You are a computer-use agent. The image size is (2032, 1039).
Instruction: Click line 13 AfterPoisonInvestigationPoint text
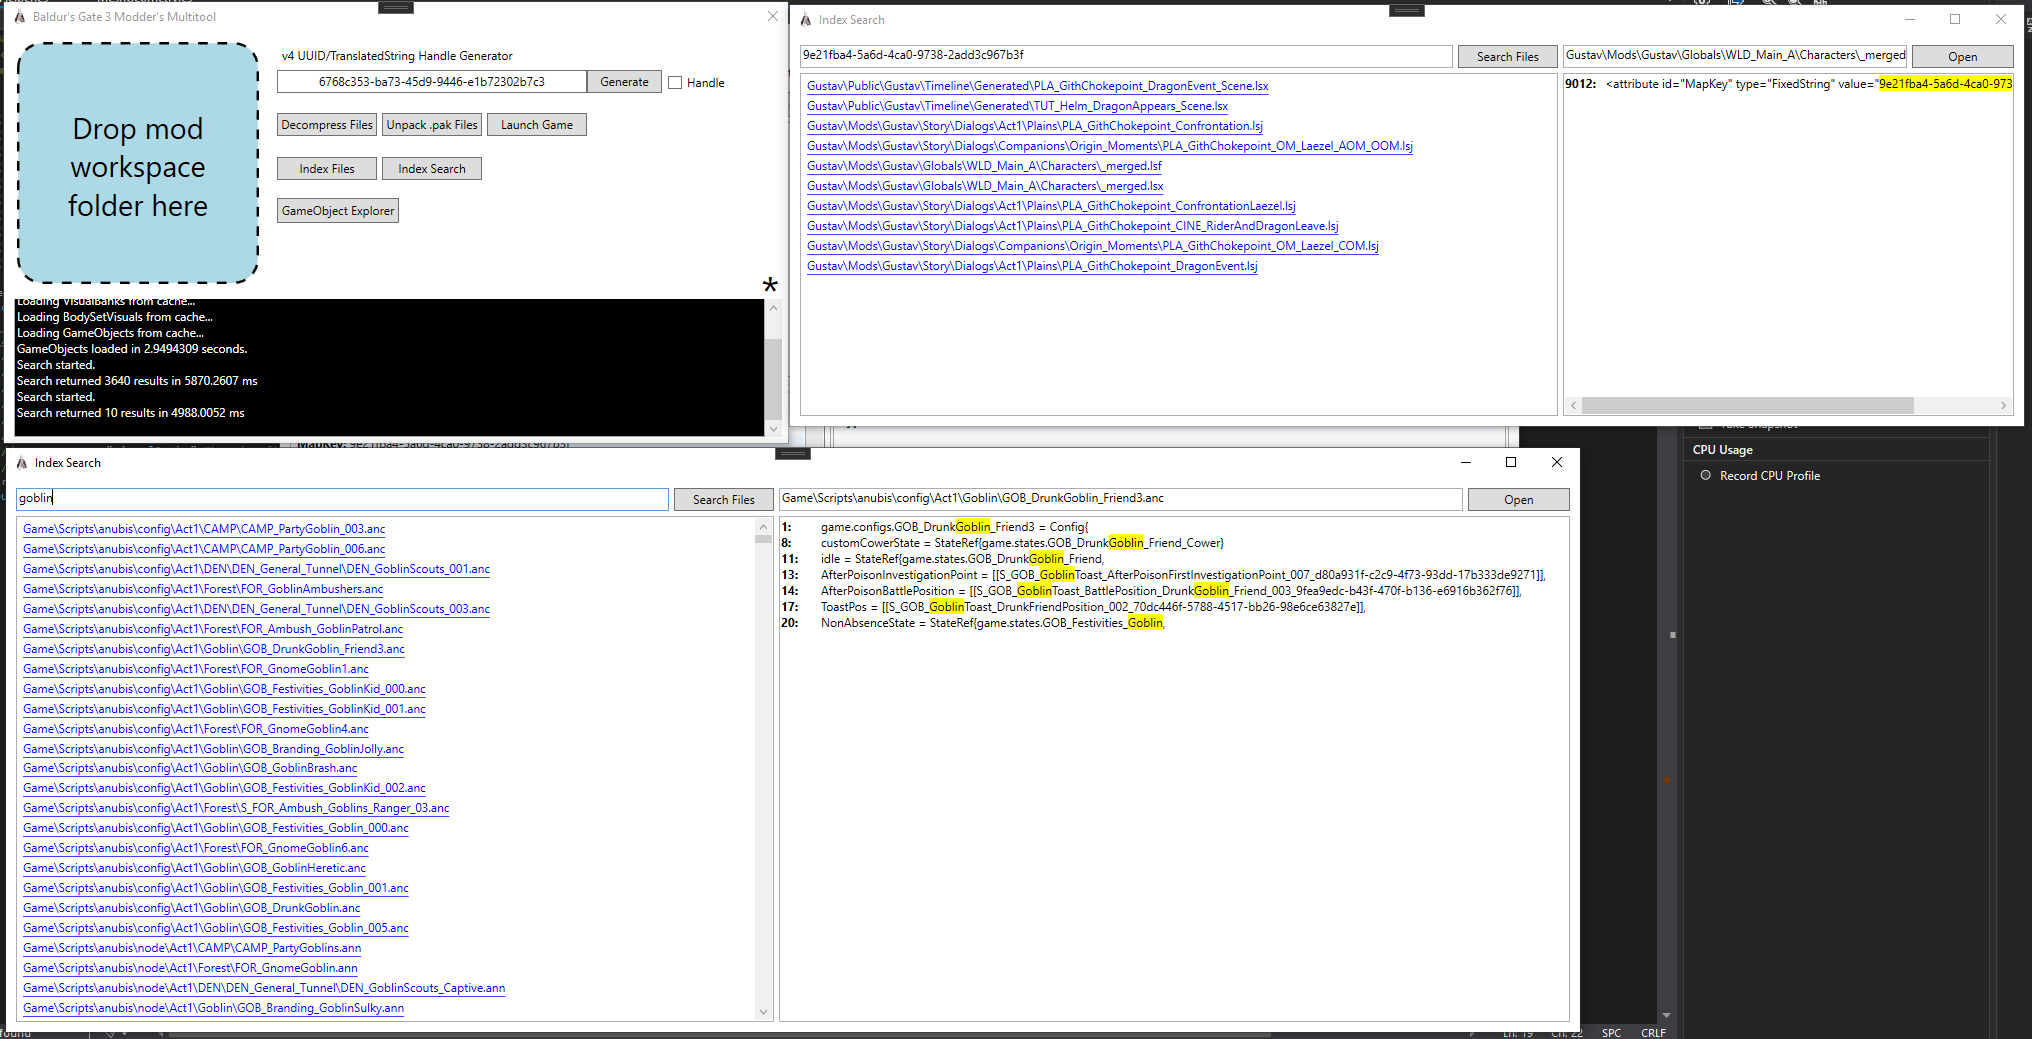(1183, 575)
